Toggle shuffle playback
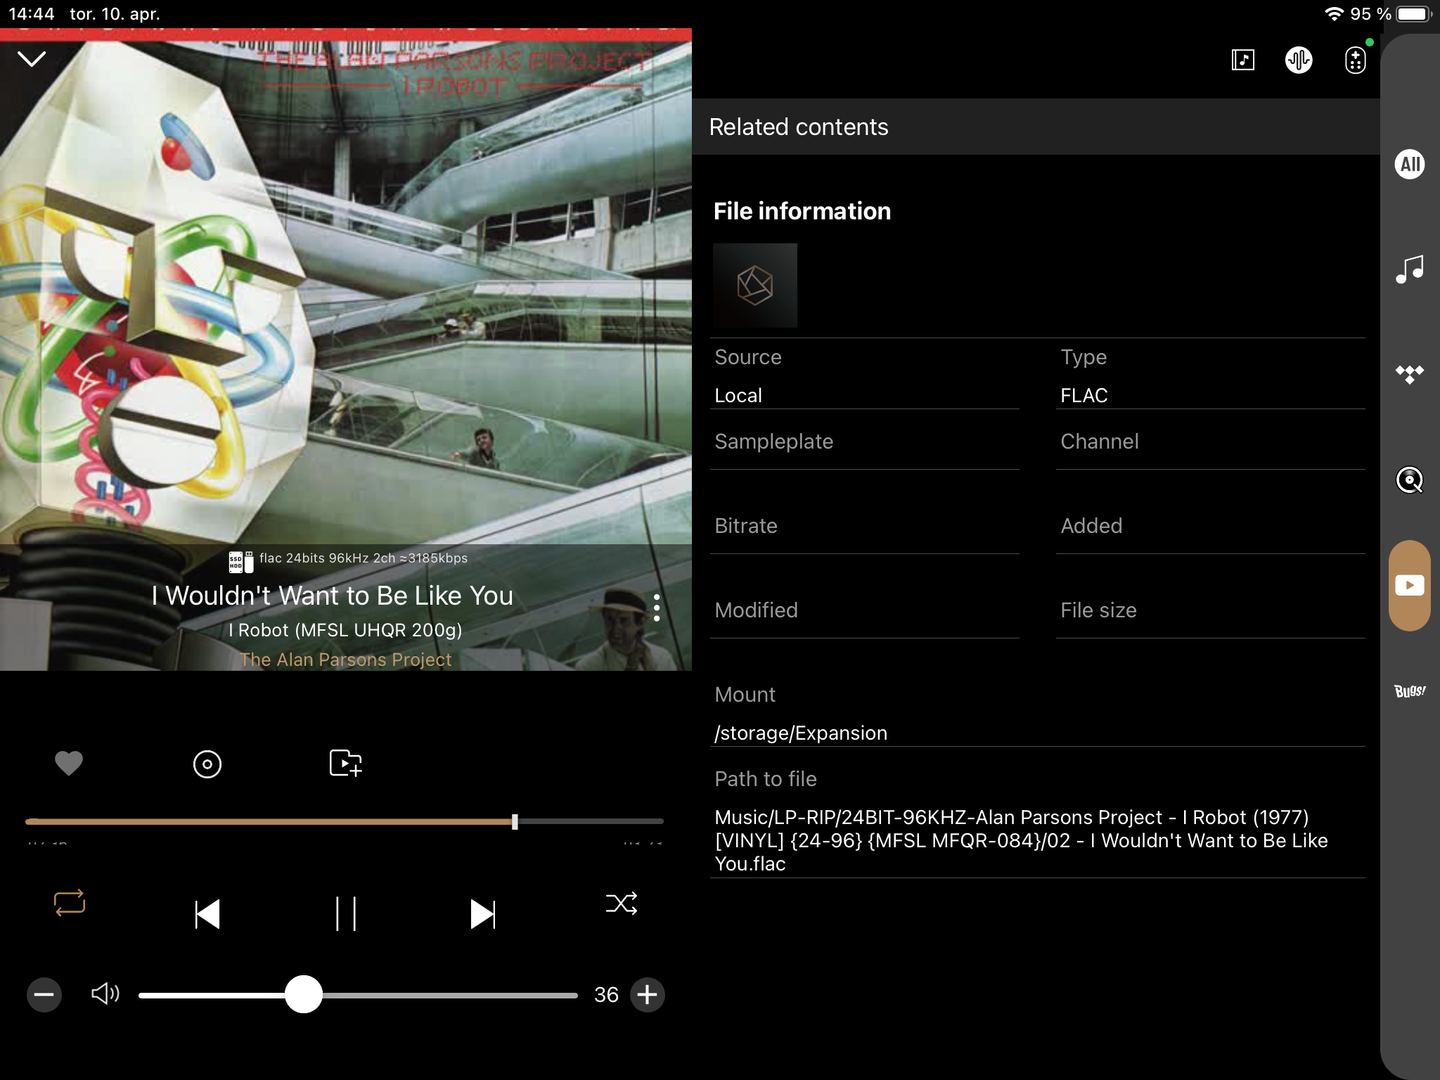Image resolution: width=1440 pixels, height=1080 pixels. pyautogui.click(x=621, y=904)
